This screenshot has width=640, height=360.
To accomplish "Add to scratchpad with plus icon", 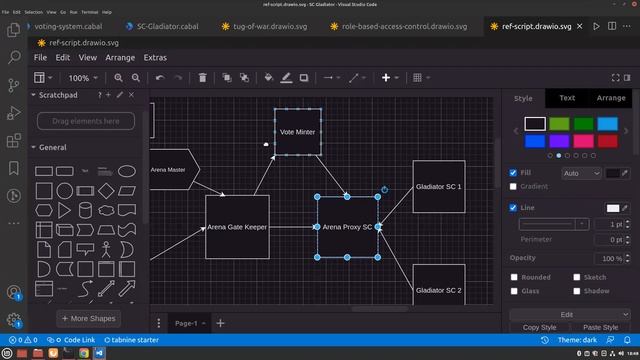I will 109,95.
